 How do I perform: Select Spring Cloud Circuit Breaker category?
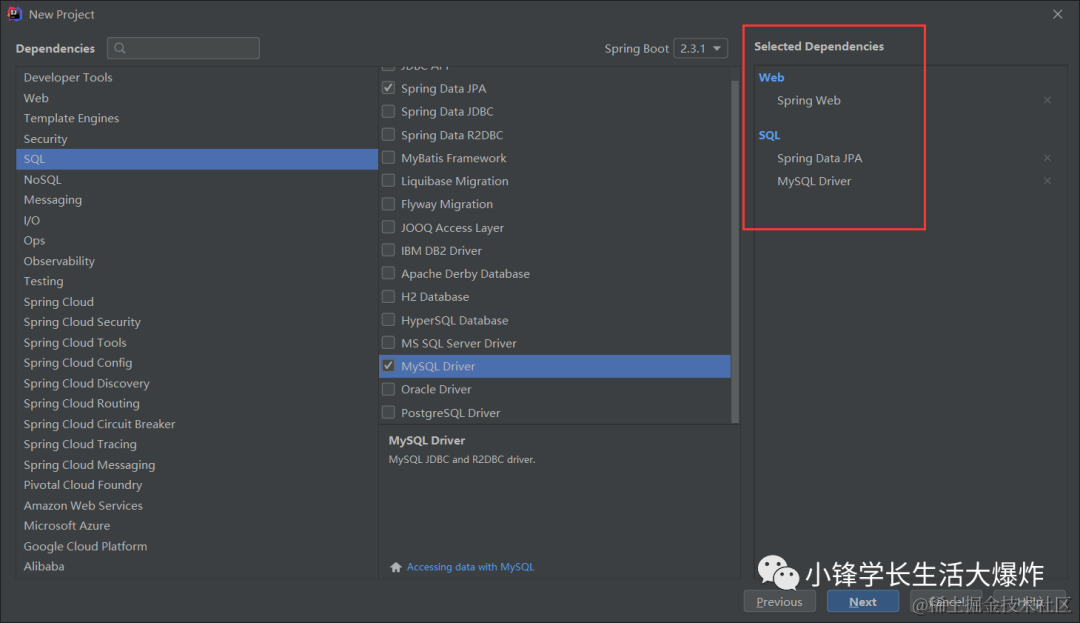pos(197,424)
